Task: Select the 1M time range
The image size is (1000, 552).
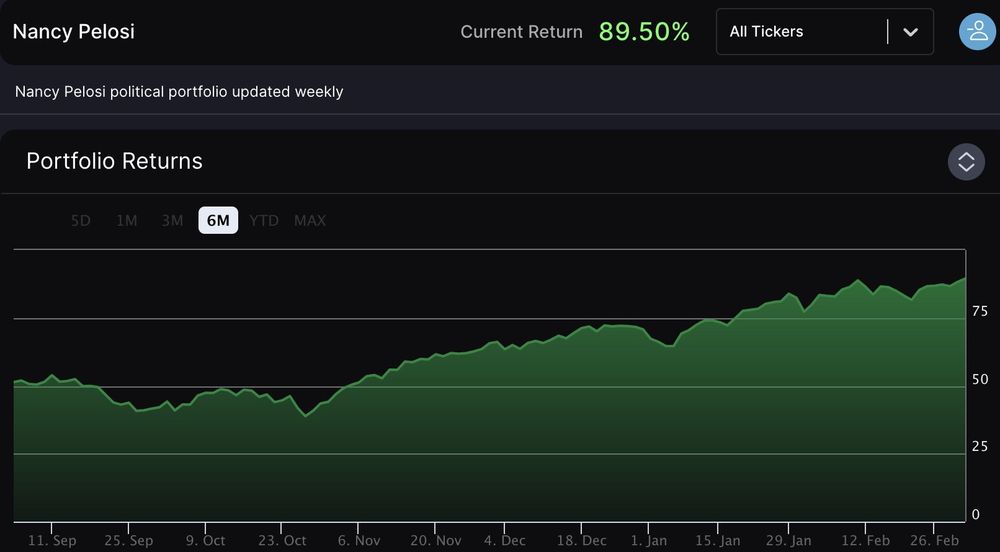Action: tap(127, 220)
